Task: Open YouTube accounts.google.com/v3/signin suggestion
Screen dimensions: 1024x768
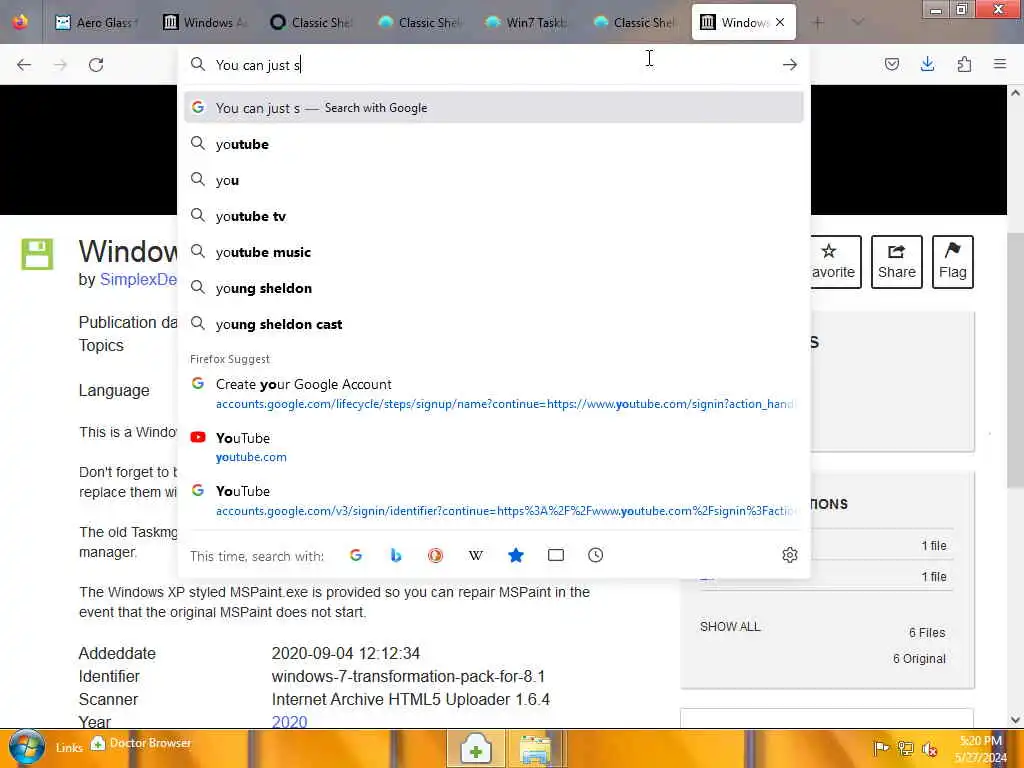Action: [x=494, y=501]
